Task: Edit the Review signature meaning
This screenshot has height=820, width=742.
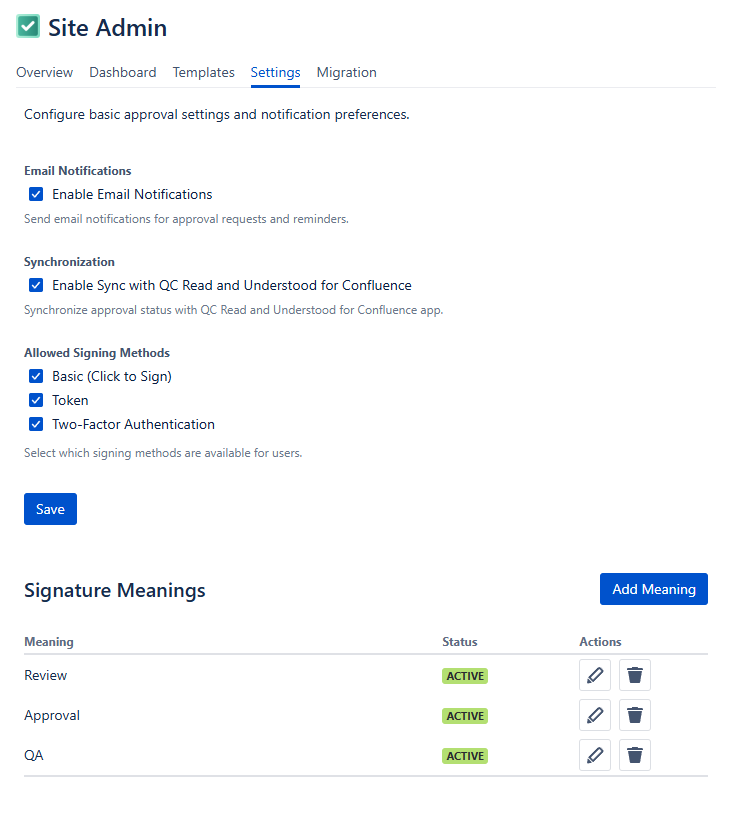Action: (595, 676)
